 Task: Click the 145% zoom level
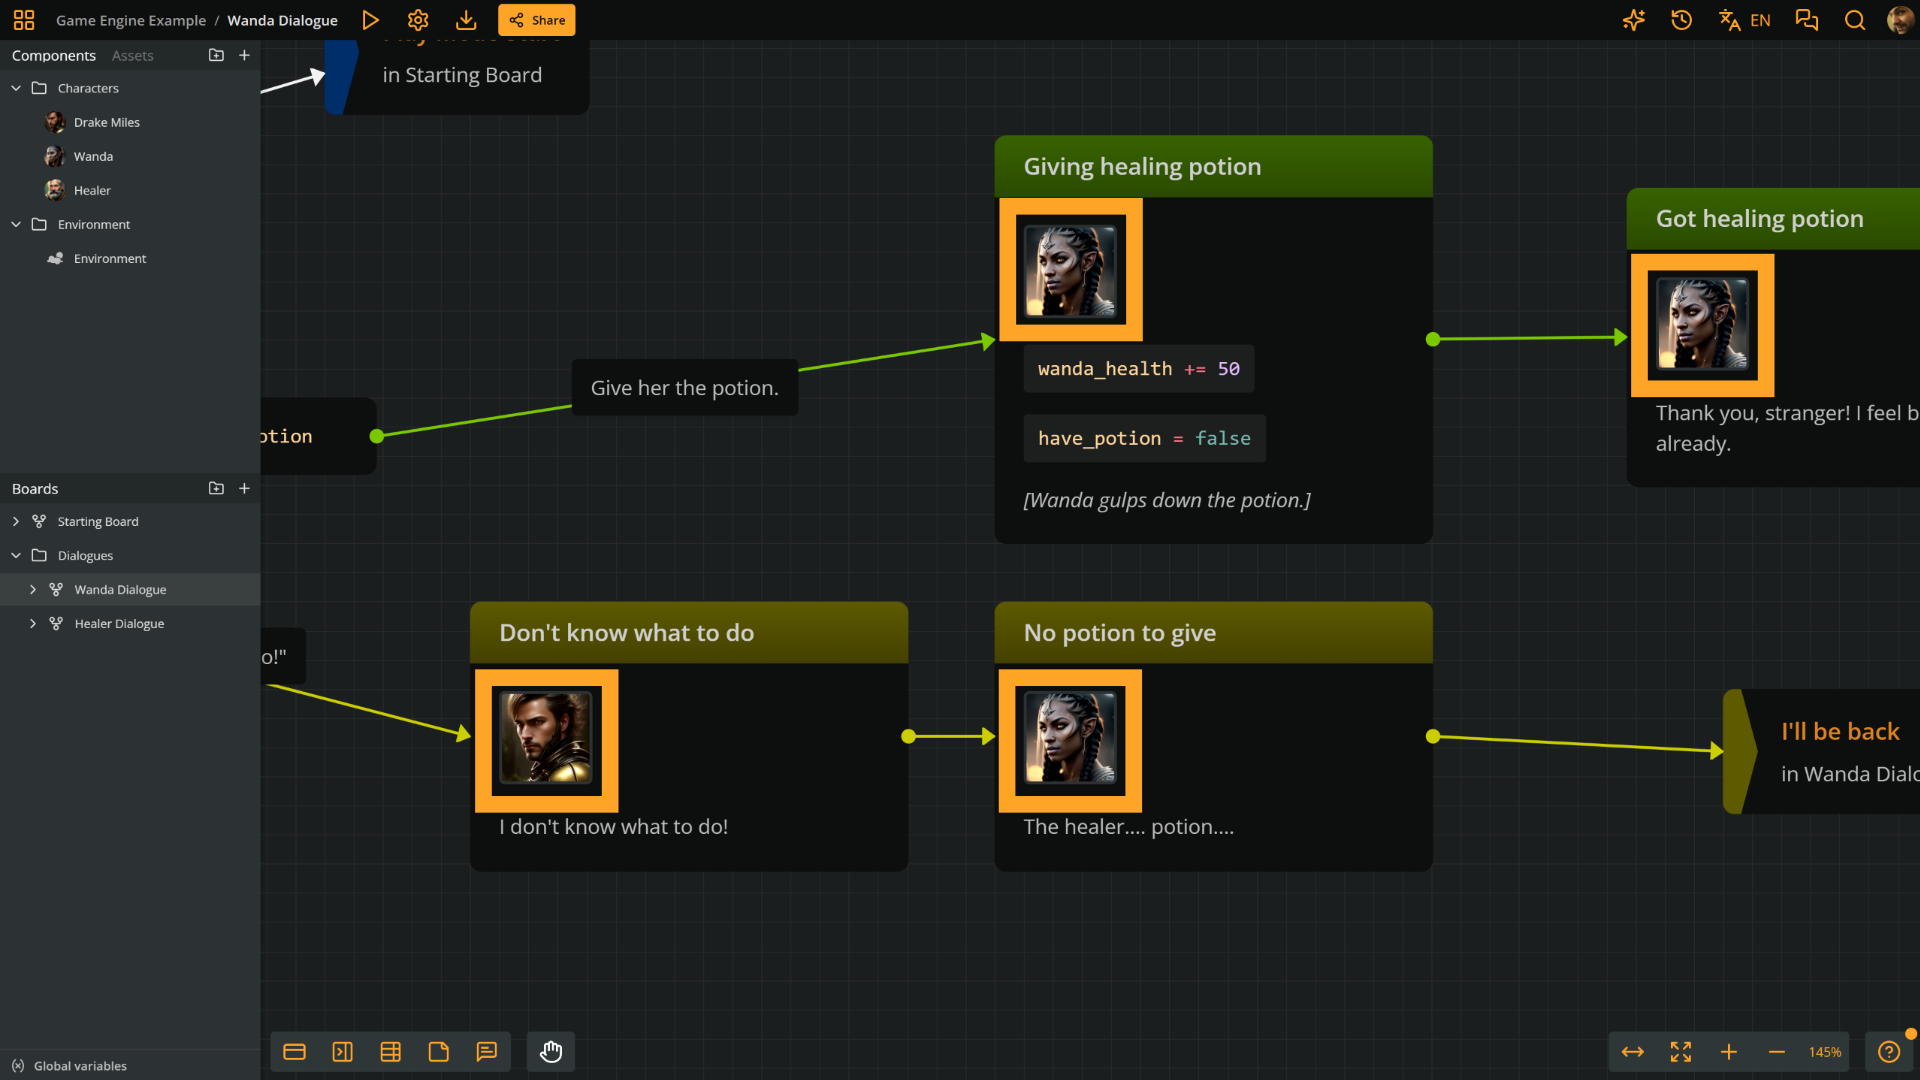(x=1825, y=1052)
